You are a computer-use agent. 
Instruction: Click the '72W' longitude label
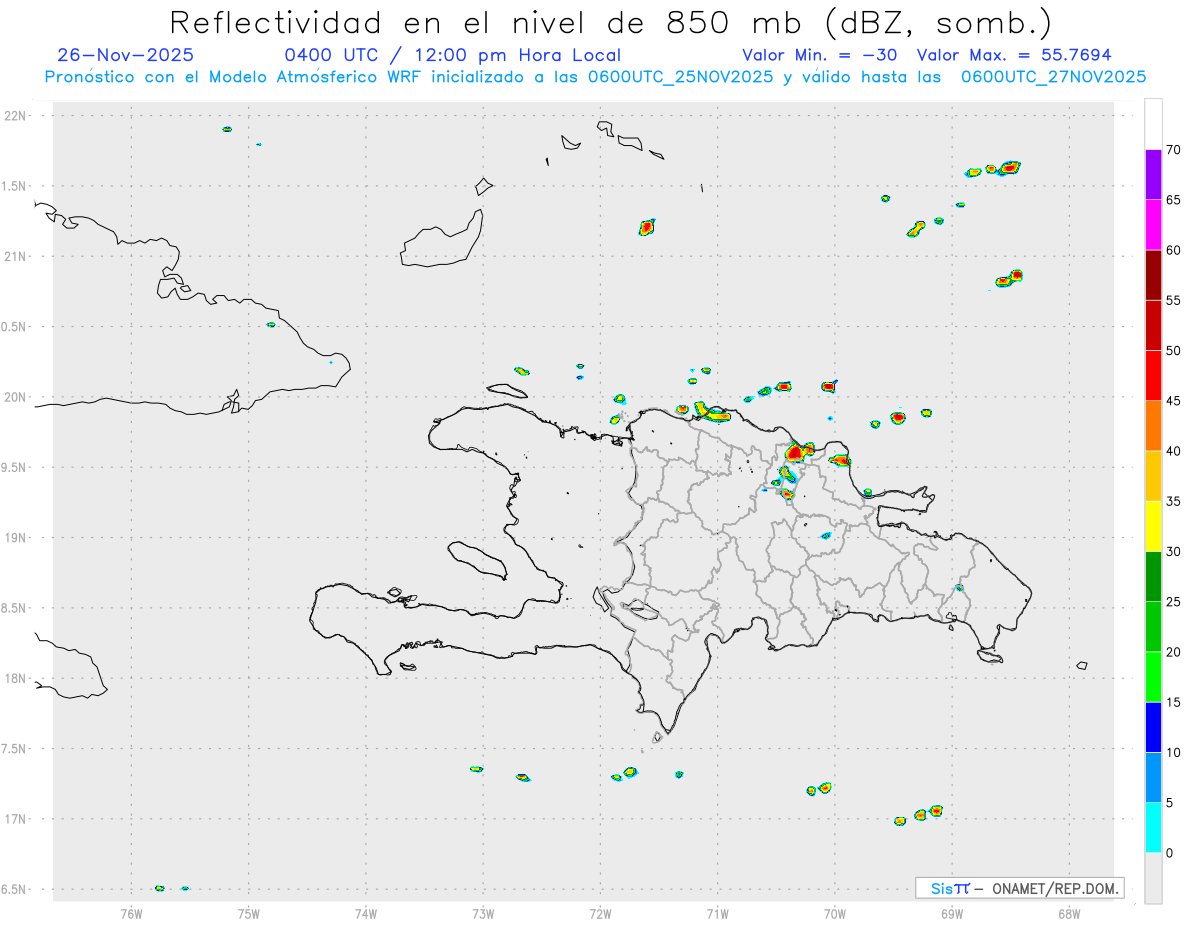(600, 913)
